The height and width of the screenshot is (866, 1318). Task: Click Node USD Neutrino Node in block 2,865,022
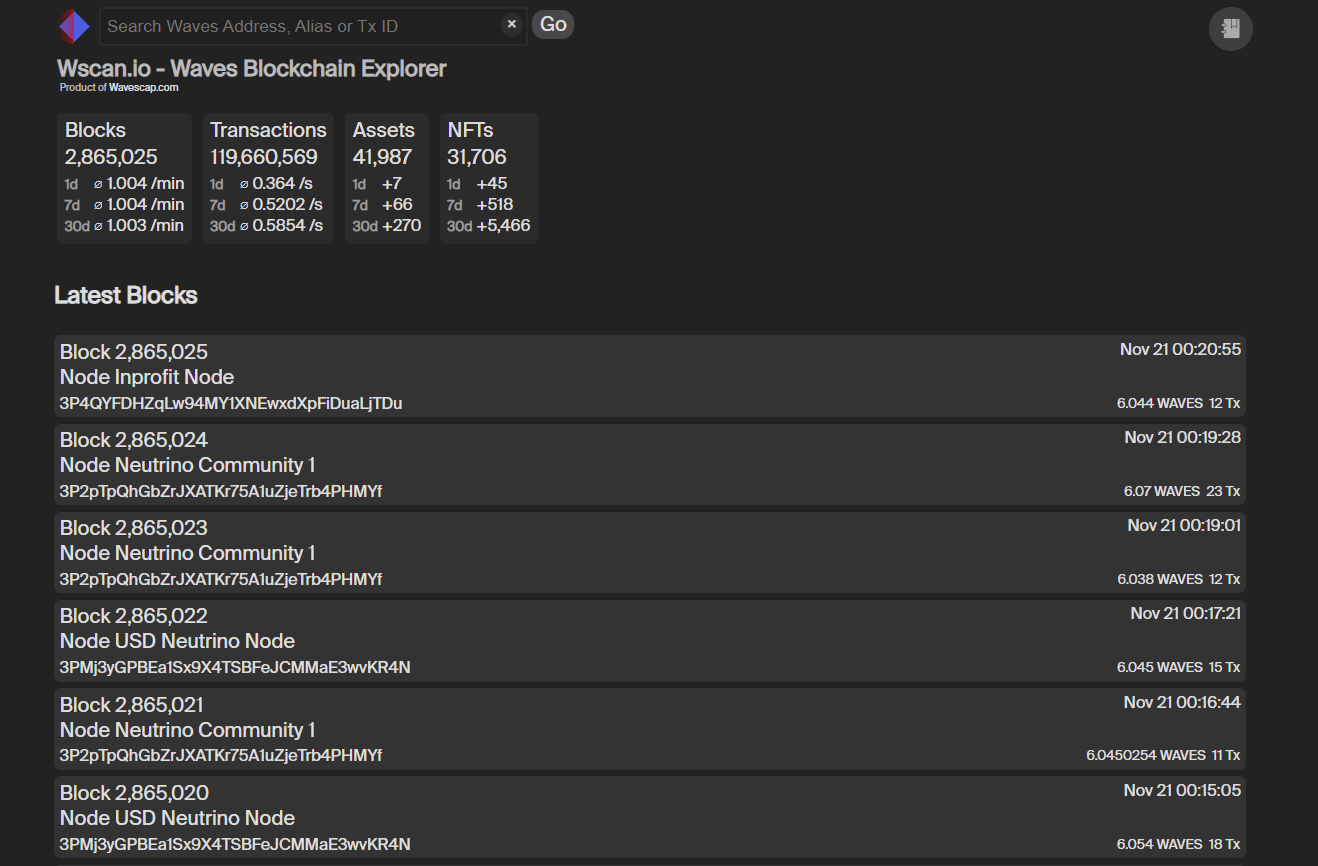coord(177,641)
